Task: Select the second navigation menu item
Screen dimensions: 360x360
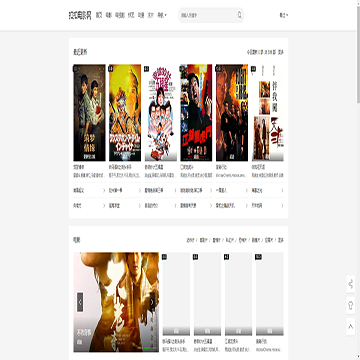Action: tap(108, 15)
